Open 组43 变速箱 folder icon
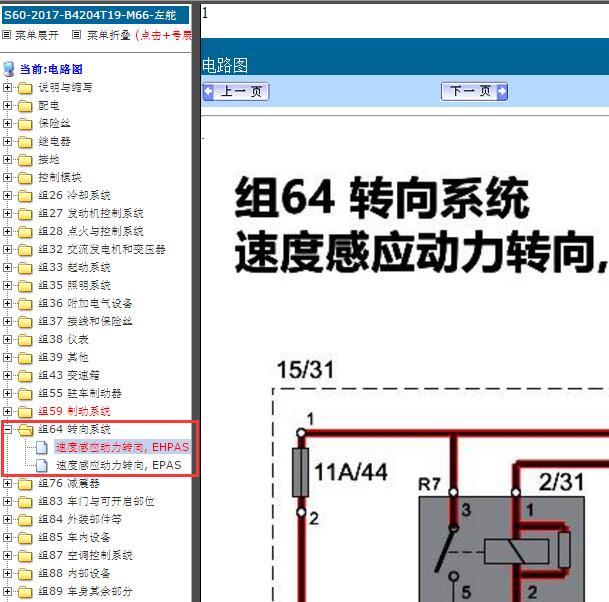609x602 pixels. click(x=25, y=376)
